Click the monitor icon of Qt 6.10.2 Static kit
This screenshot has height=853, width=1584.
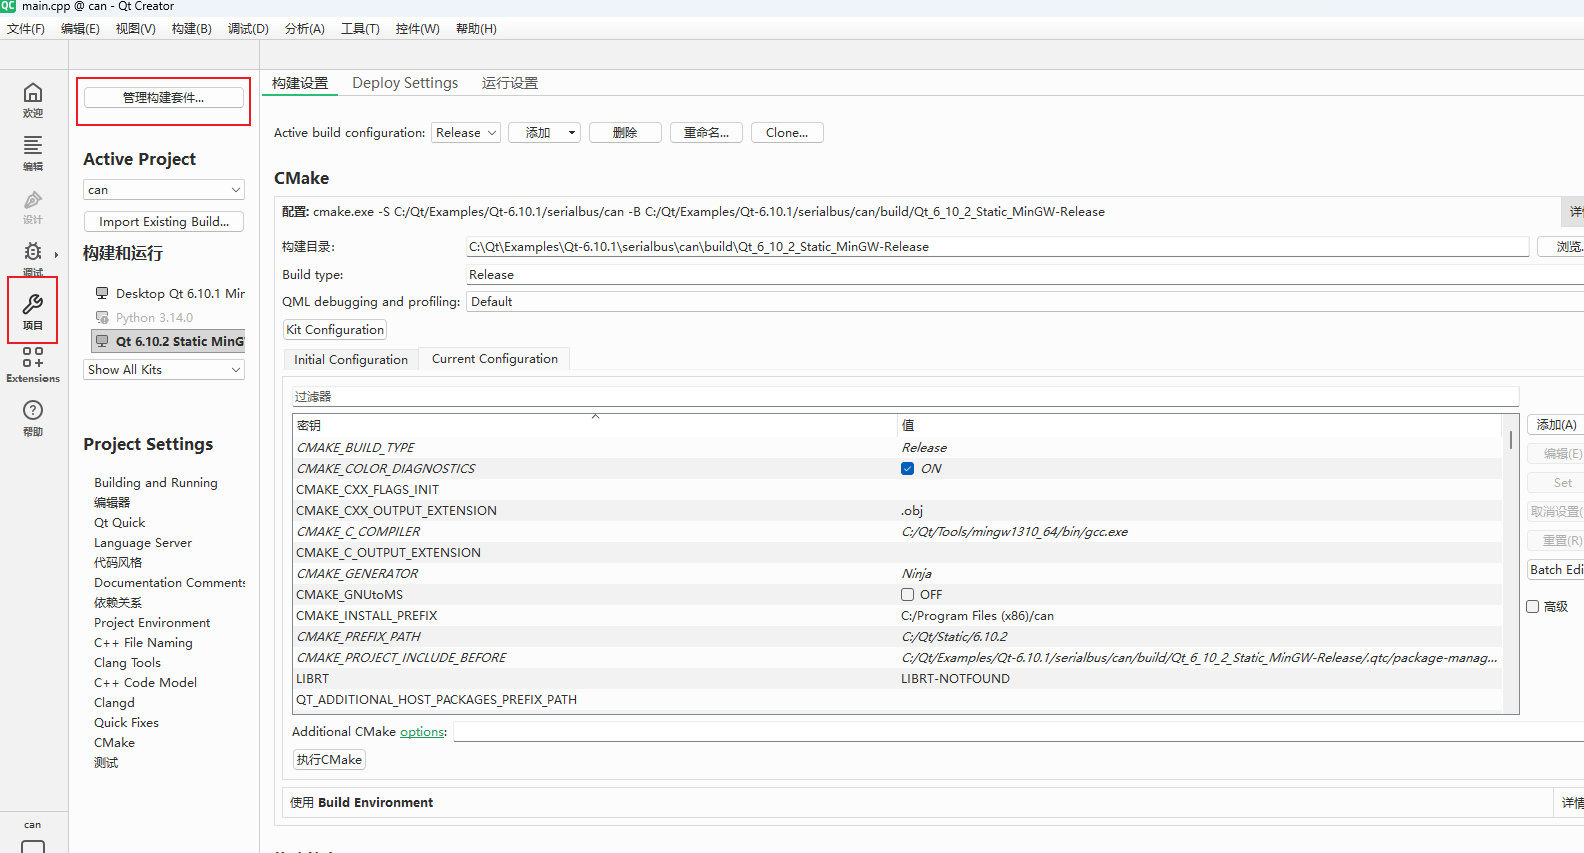pyautogui.click(x=102, y=341)
